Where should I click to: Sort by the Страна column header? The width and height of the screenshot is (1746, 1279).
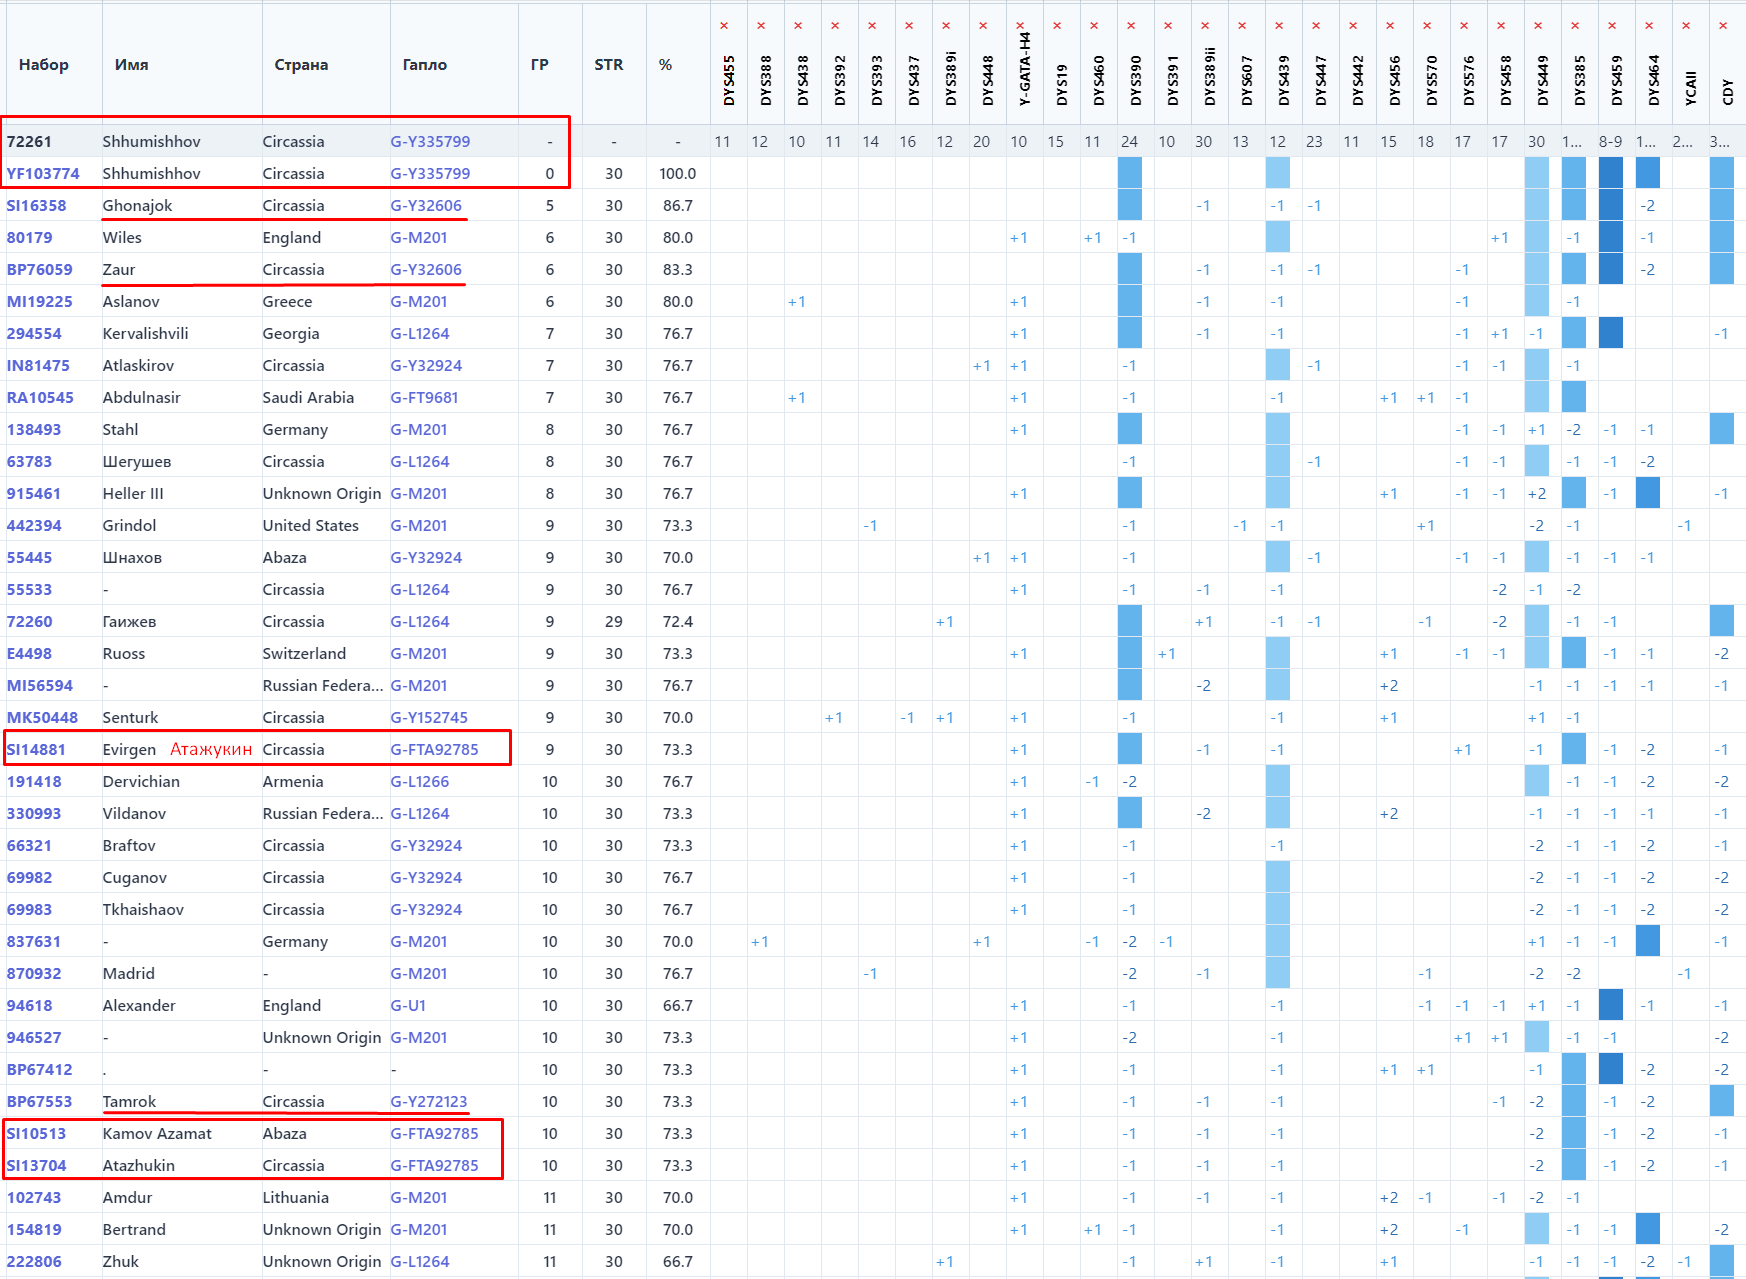[x=301, y=65]
